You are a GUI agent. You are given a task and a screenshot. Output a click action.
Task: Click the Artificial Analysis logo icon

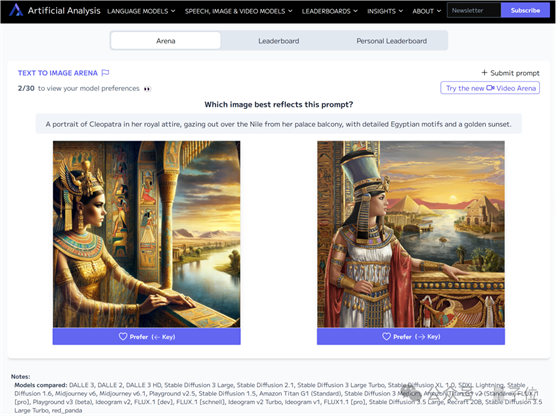point(16,10)
